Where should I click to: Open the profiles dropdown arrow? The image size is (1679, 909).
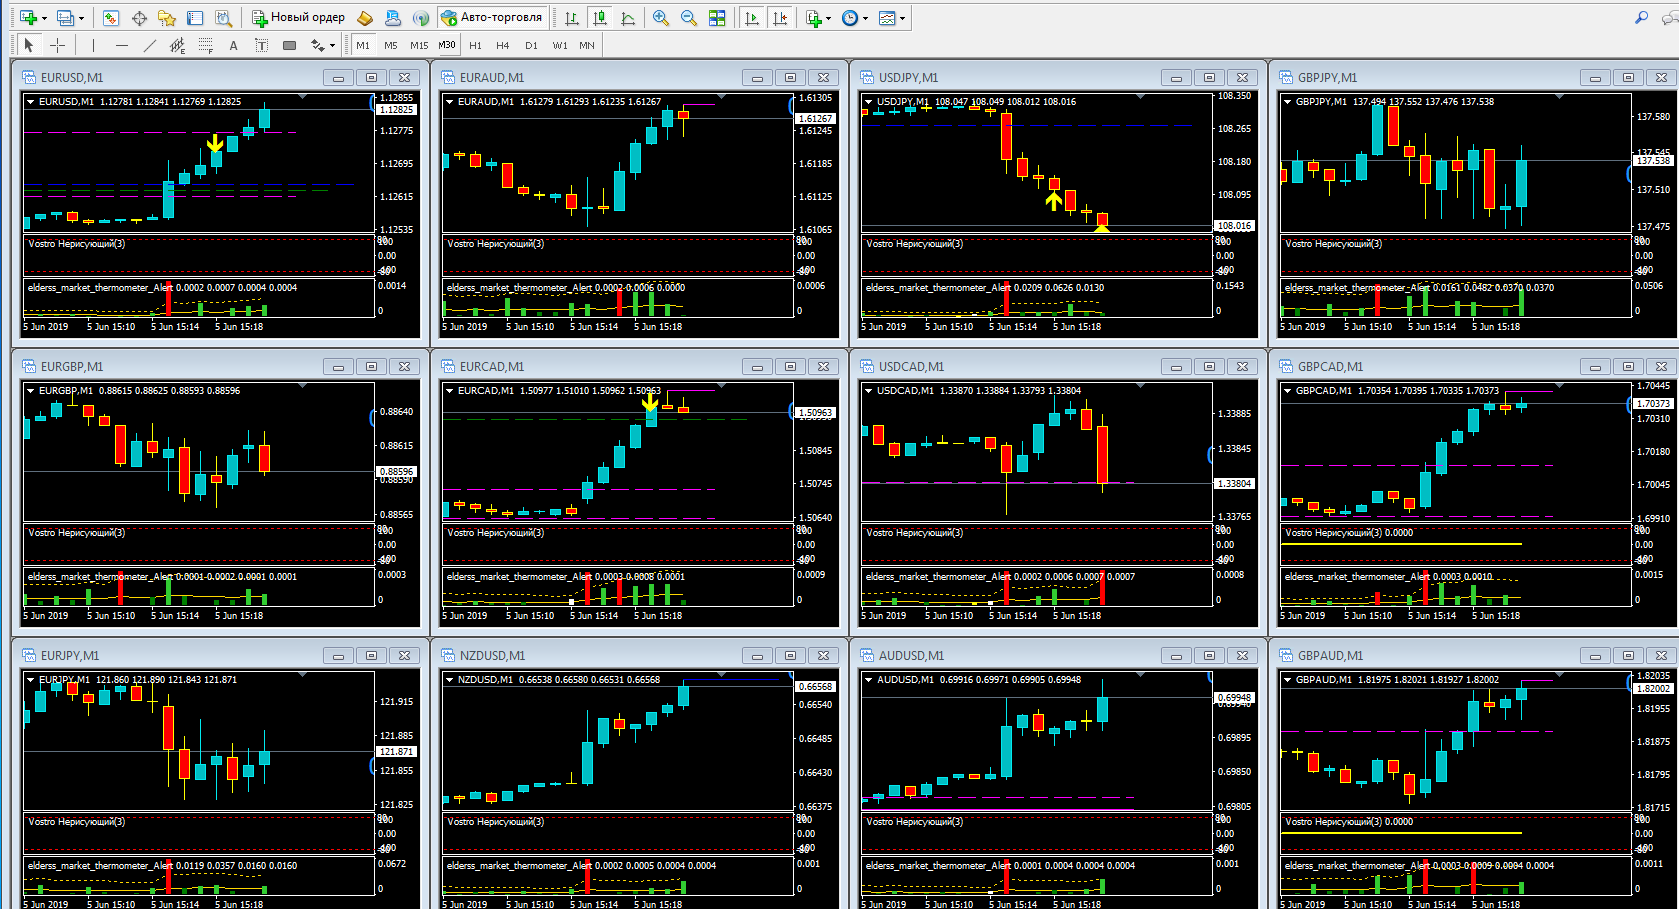point(81,18)
